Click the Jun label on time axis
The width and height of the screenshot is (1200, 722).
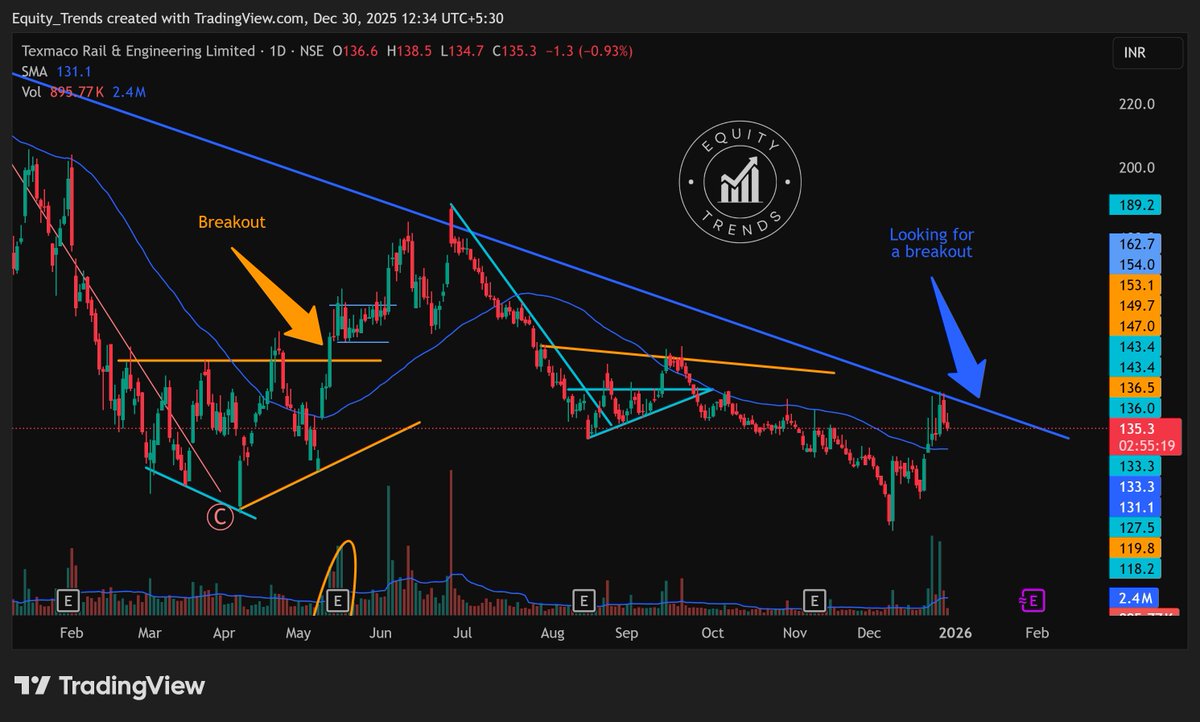pos(380,633)
